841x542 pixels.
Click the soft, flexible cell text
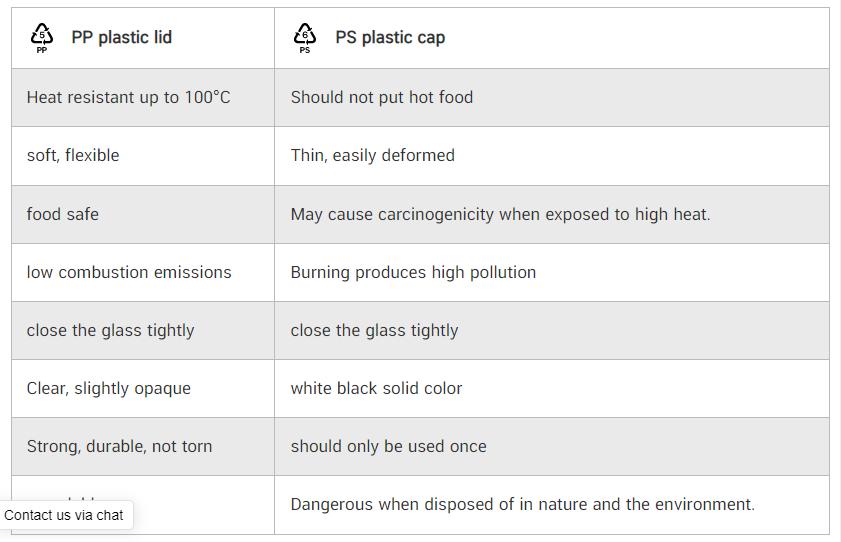(73, 155)
